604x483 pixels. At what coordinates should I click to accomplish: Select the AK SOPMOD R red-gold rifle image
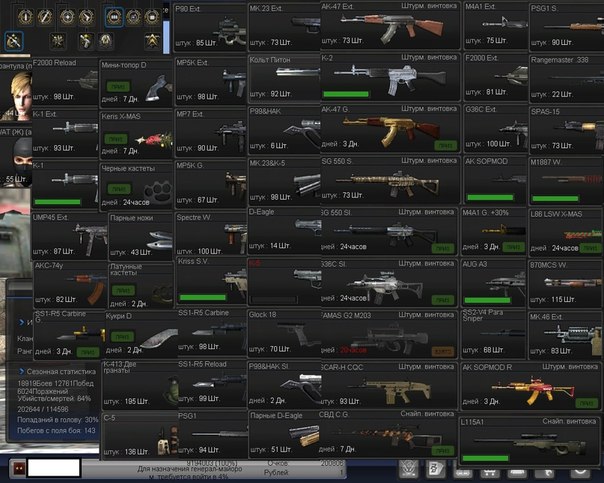coord(532,389)
